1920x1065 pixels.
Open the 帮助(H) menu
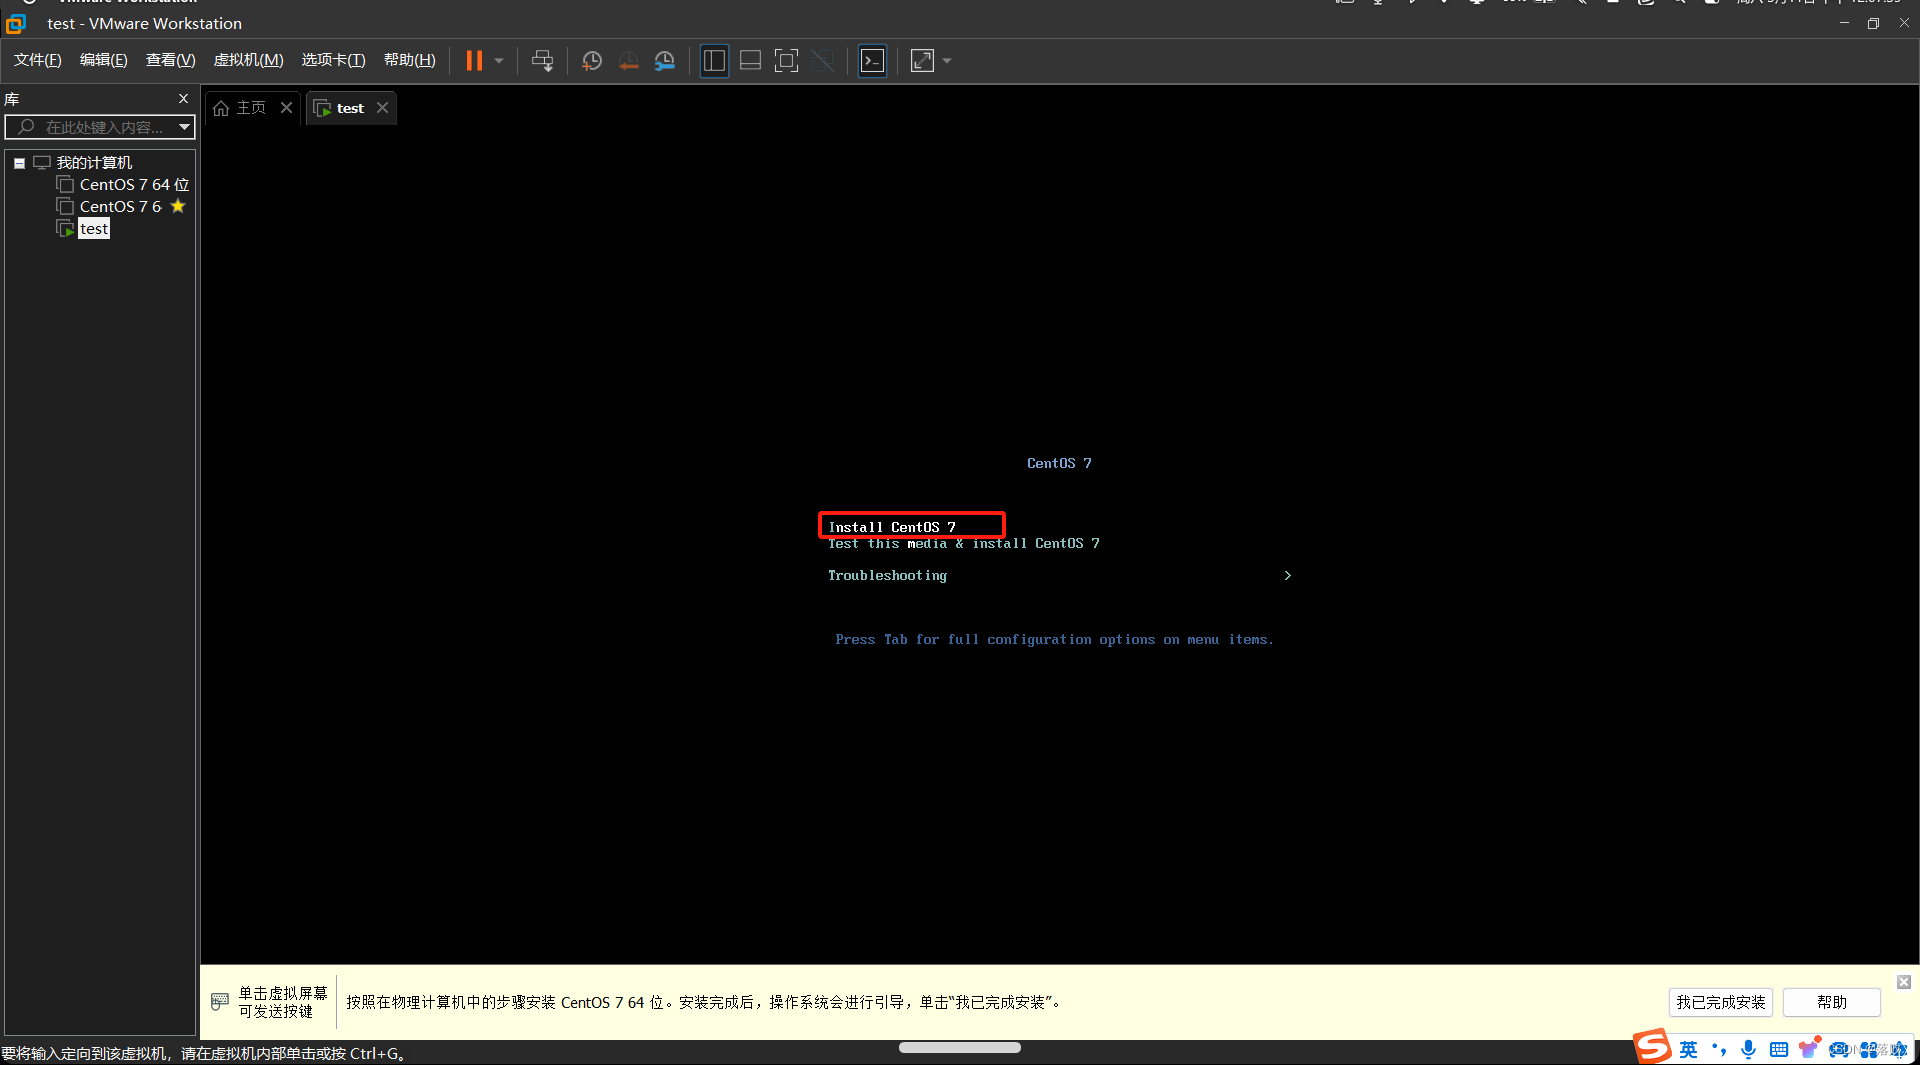[410, 60]
